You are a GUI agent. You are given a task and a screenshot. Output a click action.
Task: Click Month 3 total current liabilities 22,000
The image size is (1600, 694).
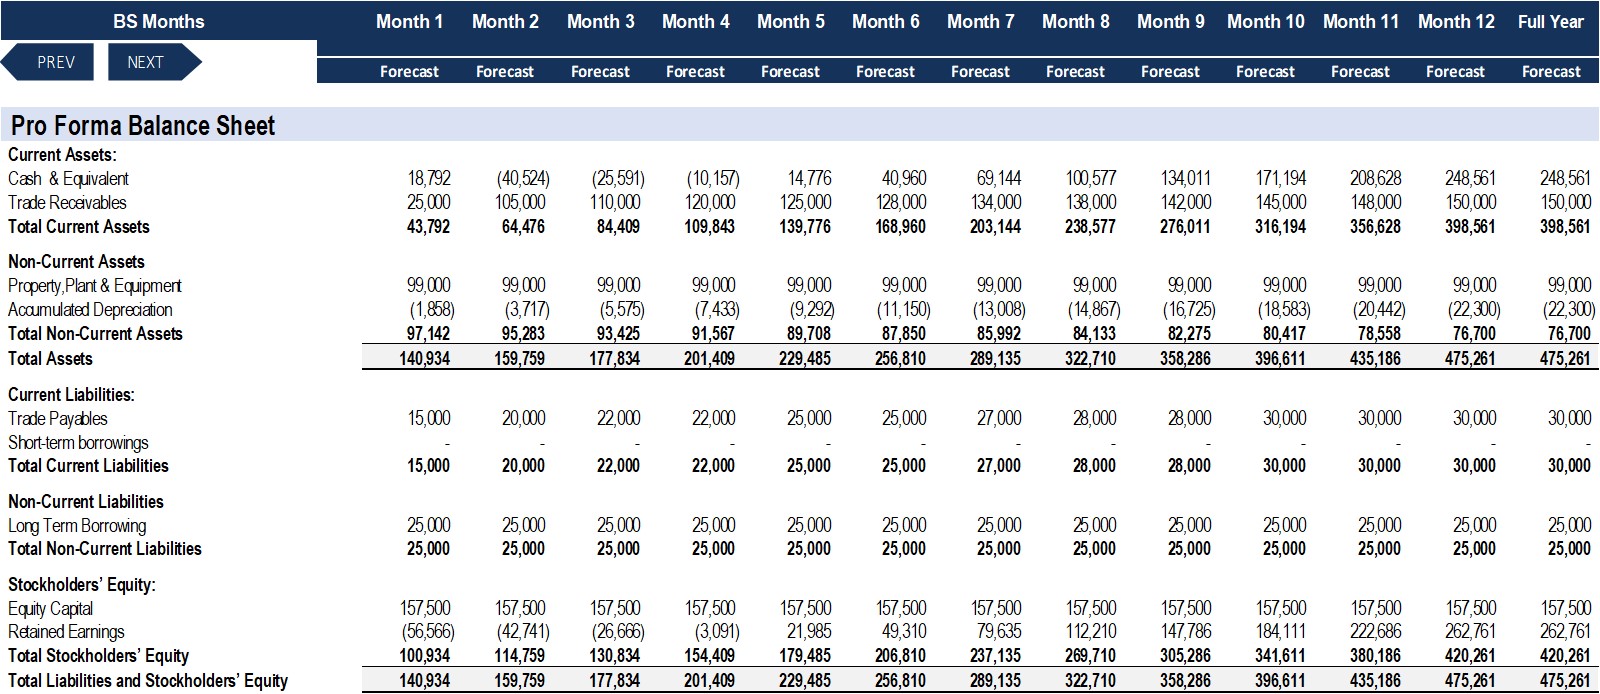[618, 466]
